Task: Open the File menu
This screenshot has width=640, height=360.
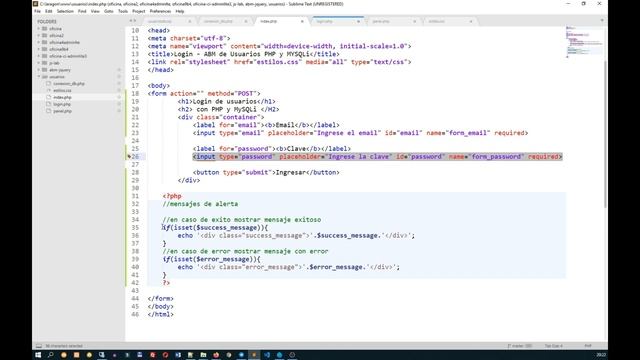Action: (38, 11)
